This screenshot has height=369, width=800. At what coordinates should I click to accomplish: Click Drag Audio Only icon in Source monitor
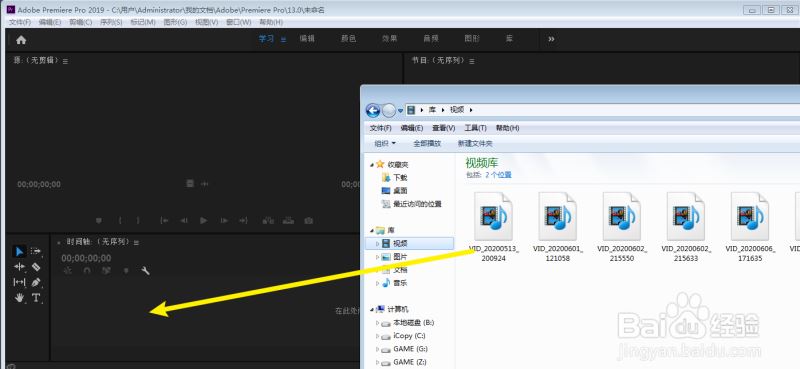205,184
